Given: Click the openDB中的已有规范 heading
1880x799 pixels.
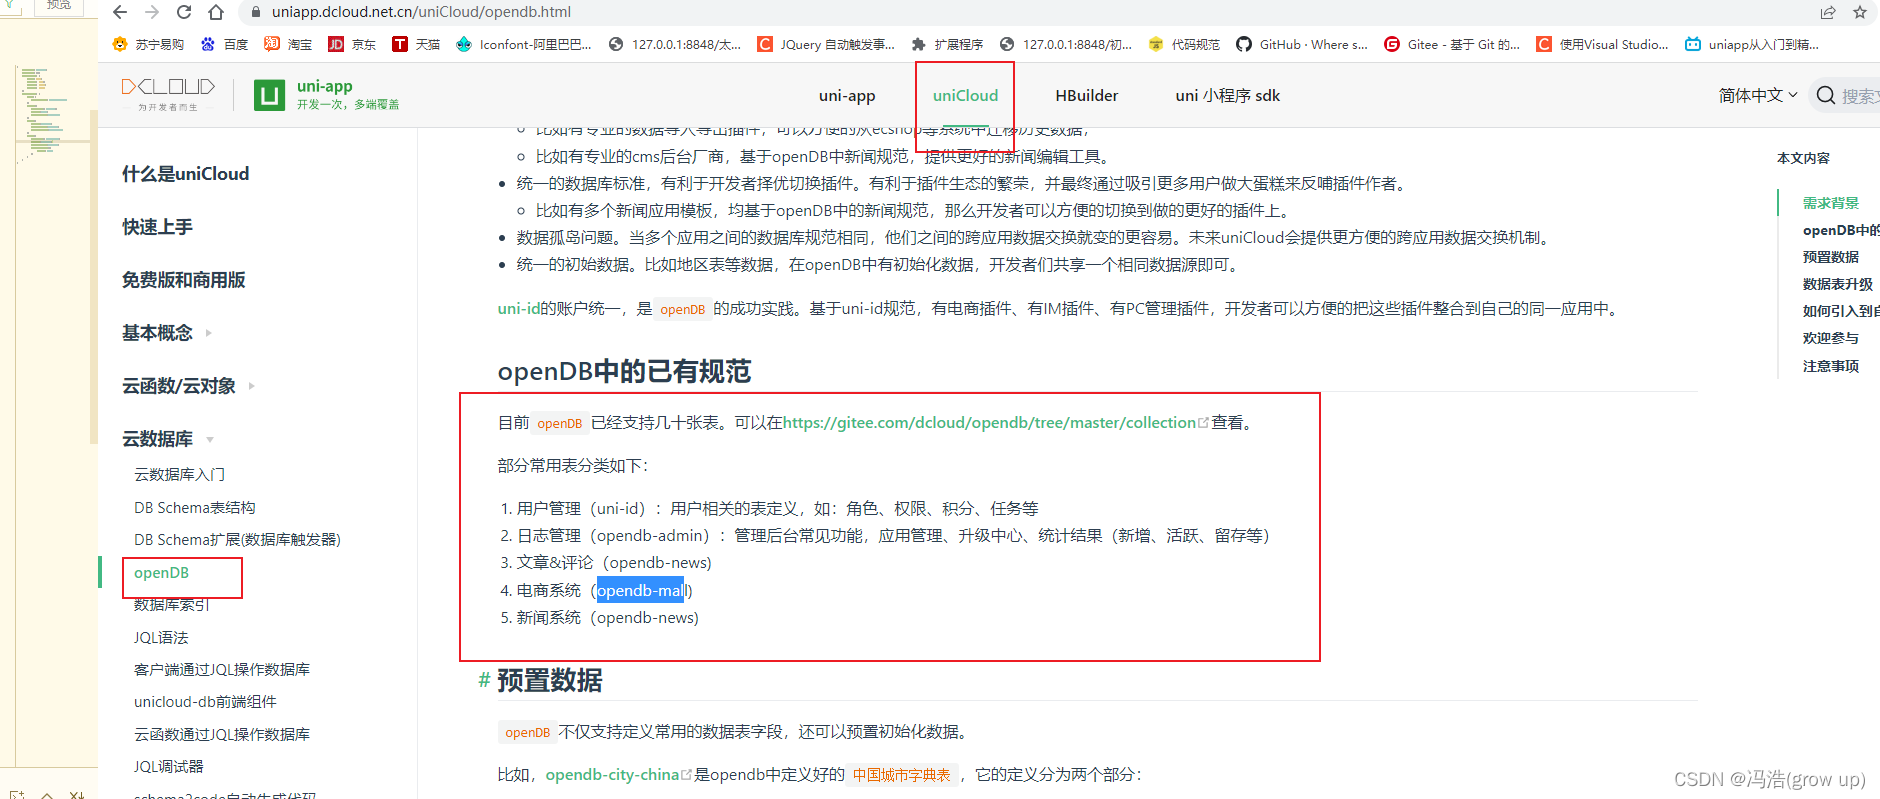Looking at the screenshot, I should 624,371.
